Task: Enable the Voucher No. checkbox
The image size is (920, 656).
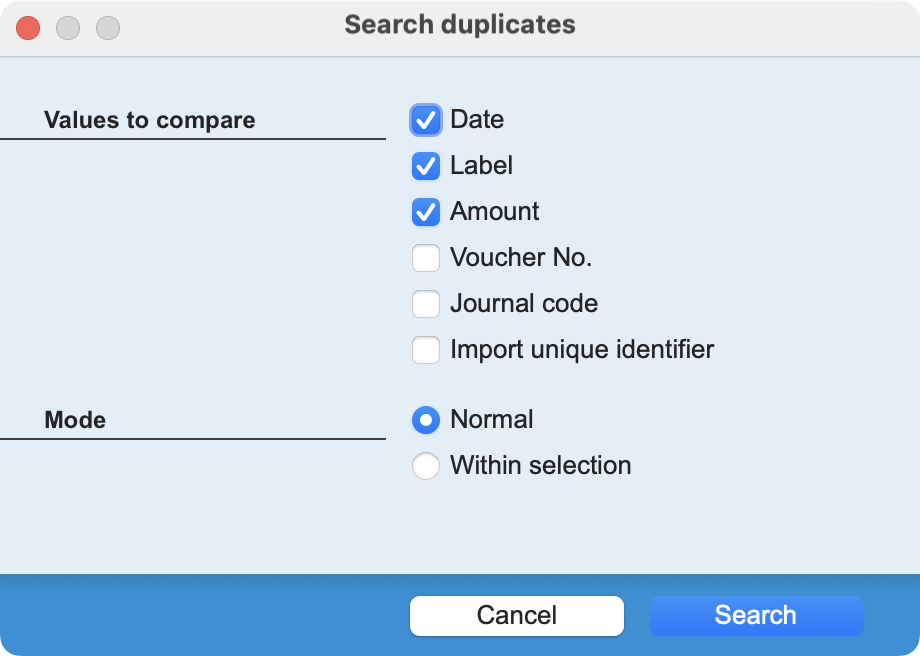Action: pyautogui.click(x=426, y=258)
